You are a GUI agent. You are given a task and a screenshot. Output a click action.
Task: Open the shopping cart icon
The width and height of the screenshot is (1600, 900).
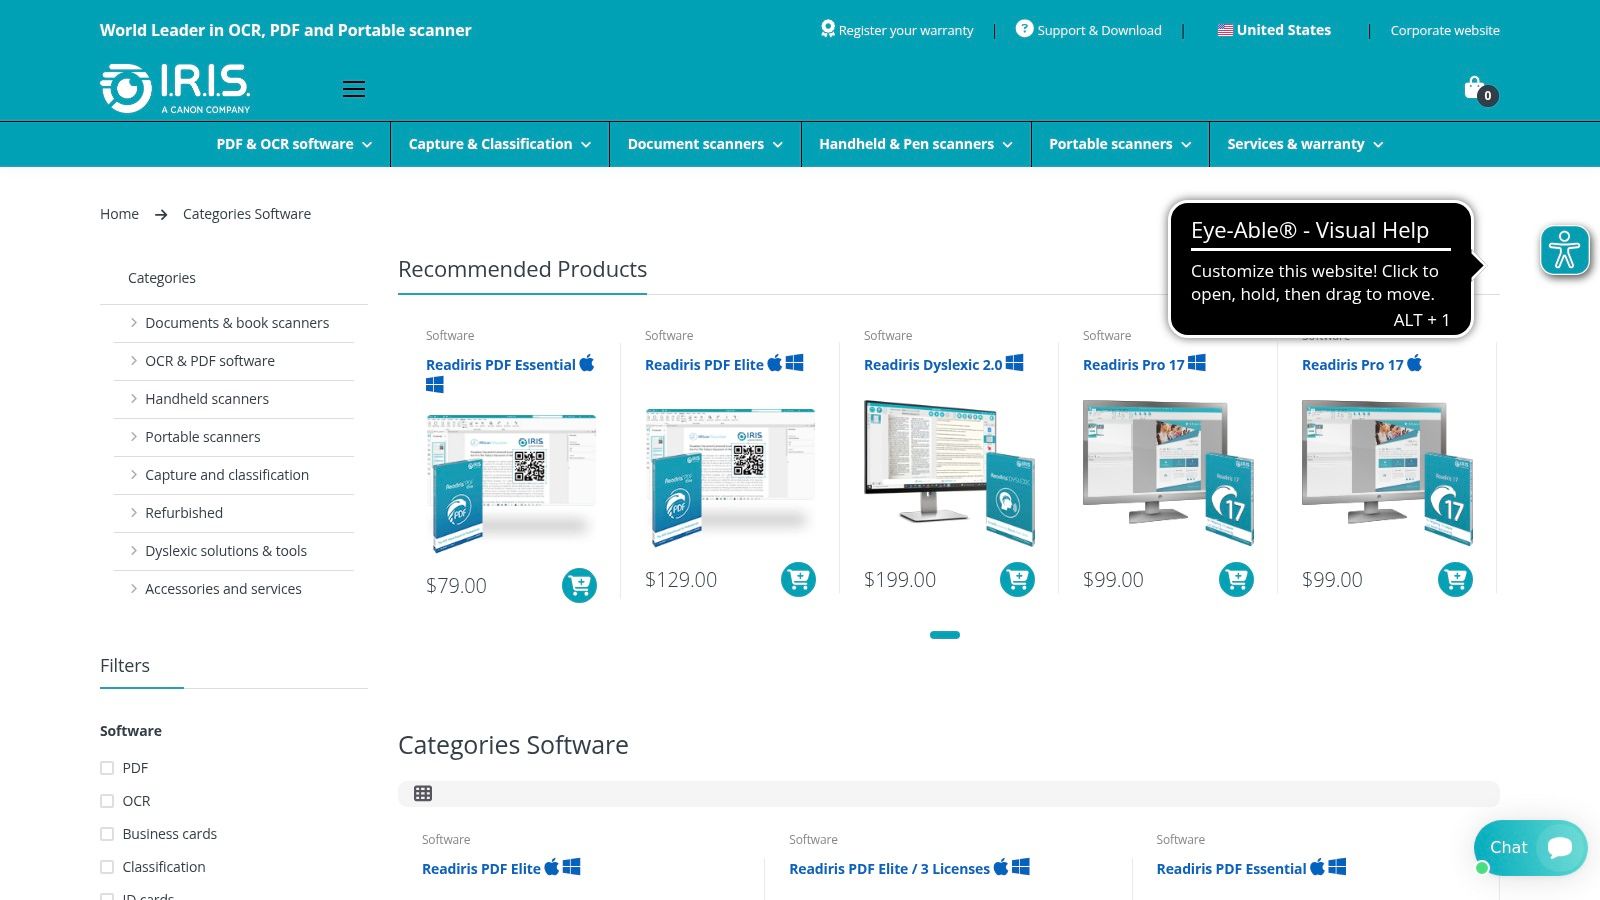(x=1474, y=88)
